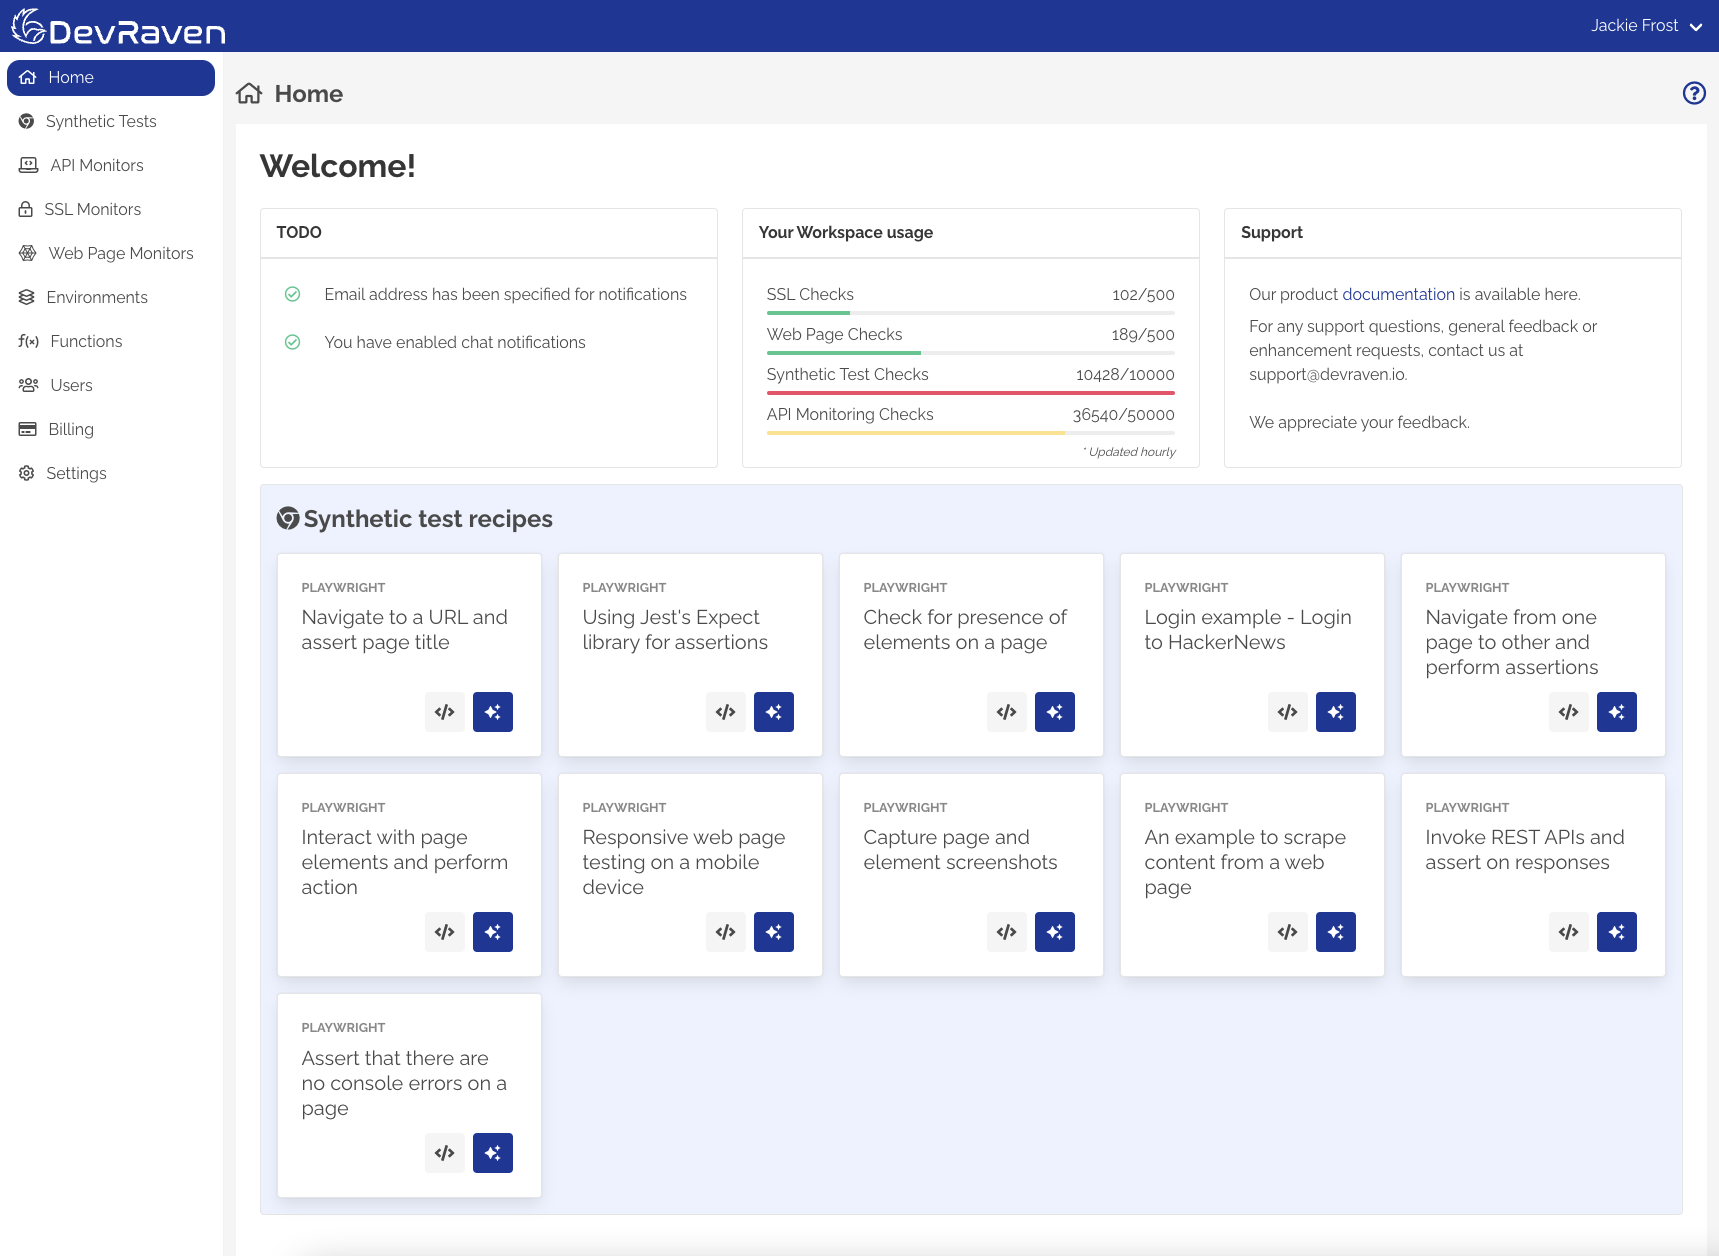
Task: Open Synthetic Tests in the sidebar
Action: 101,121
